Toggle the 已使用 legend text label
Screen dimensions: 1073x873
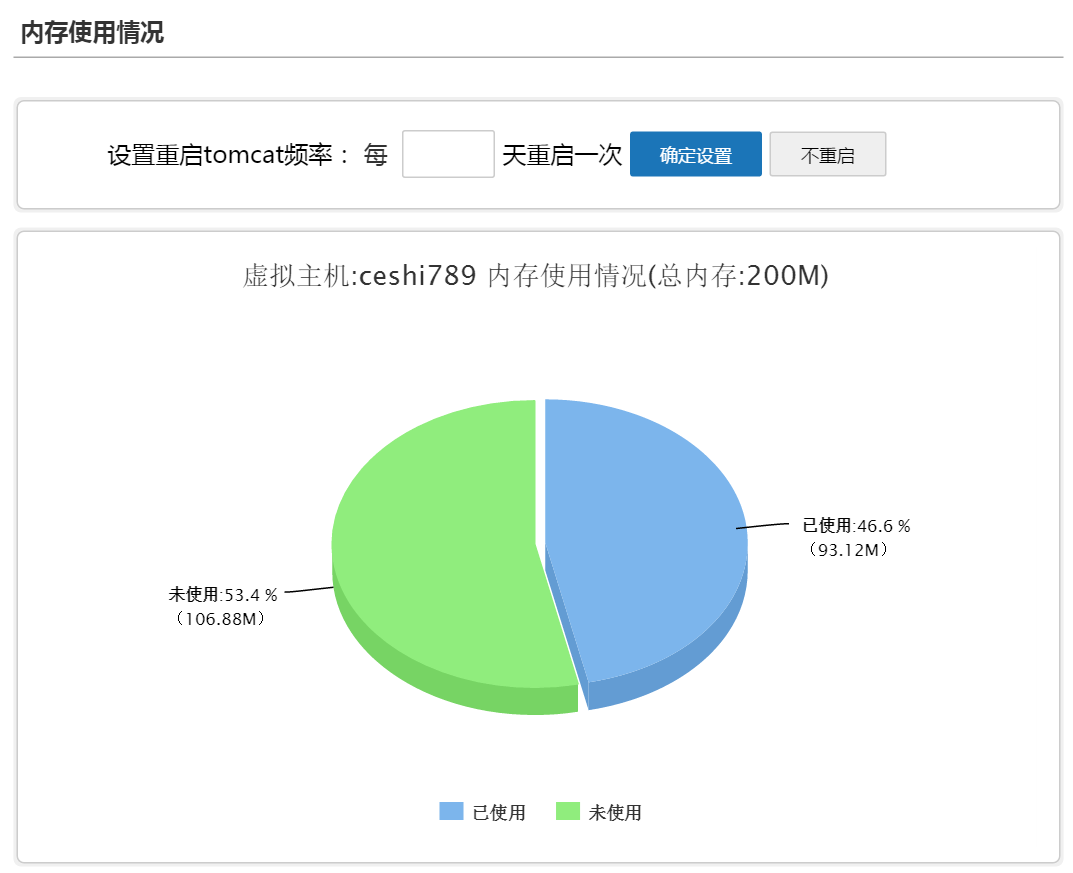point(499,812)
